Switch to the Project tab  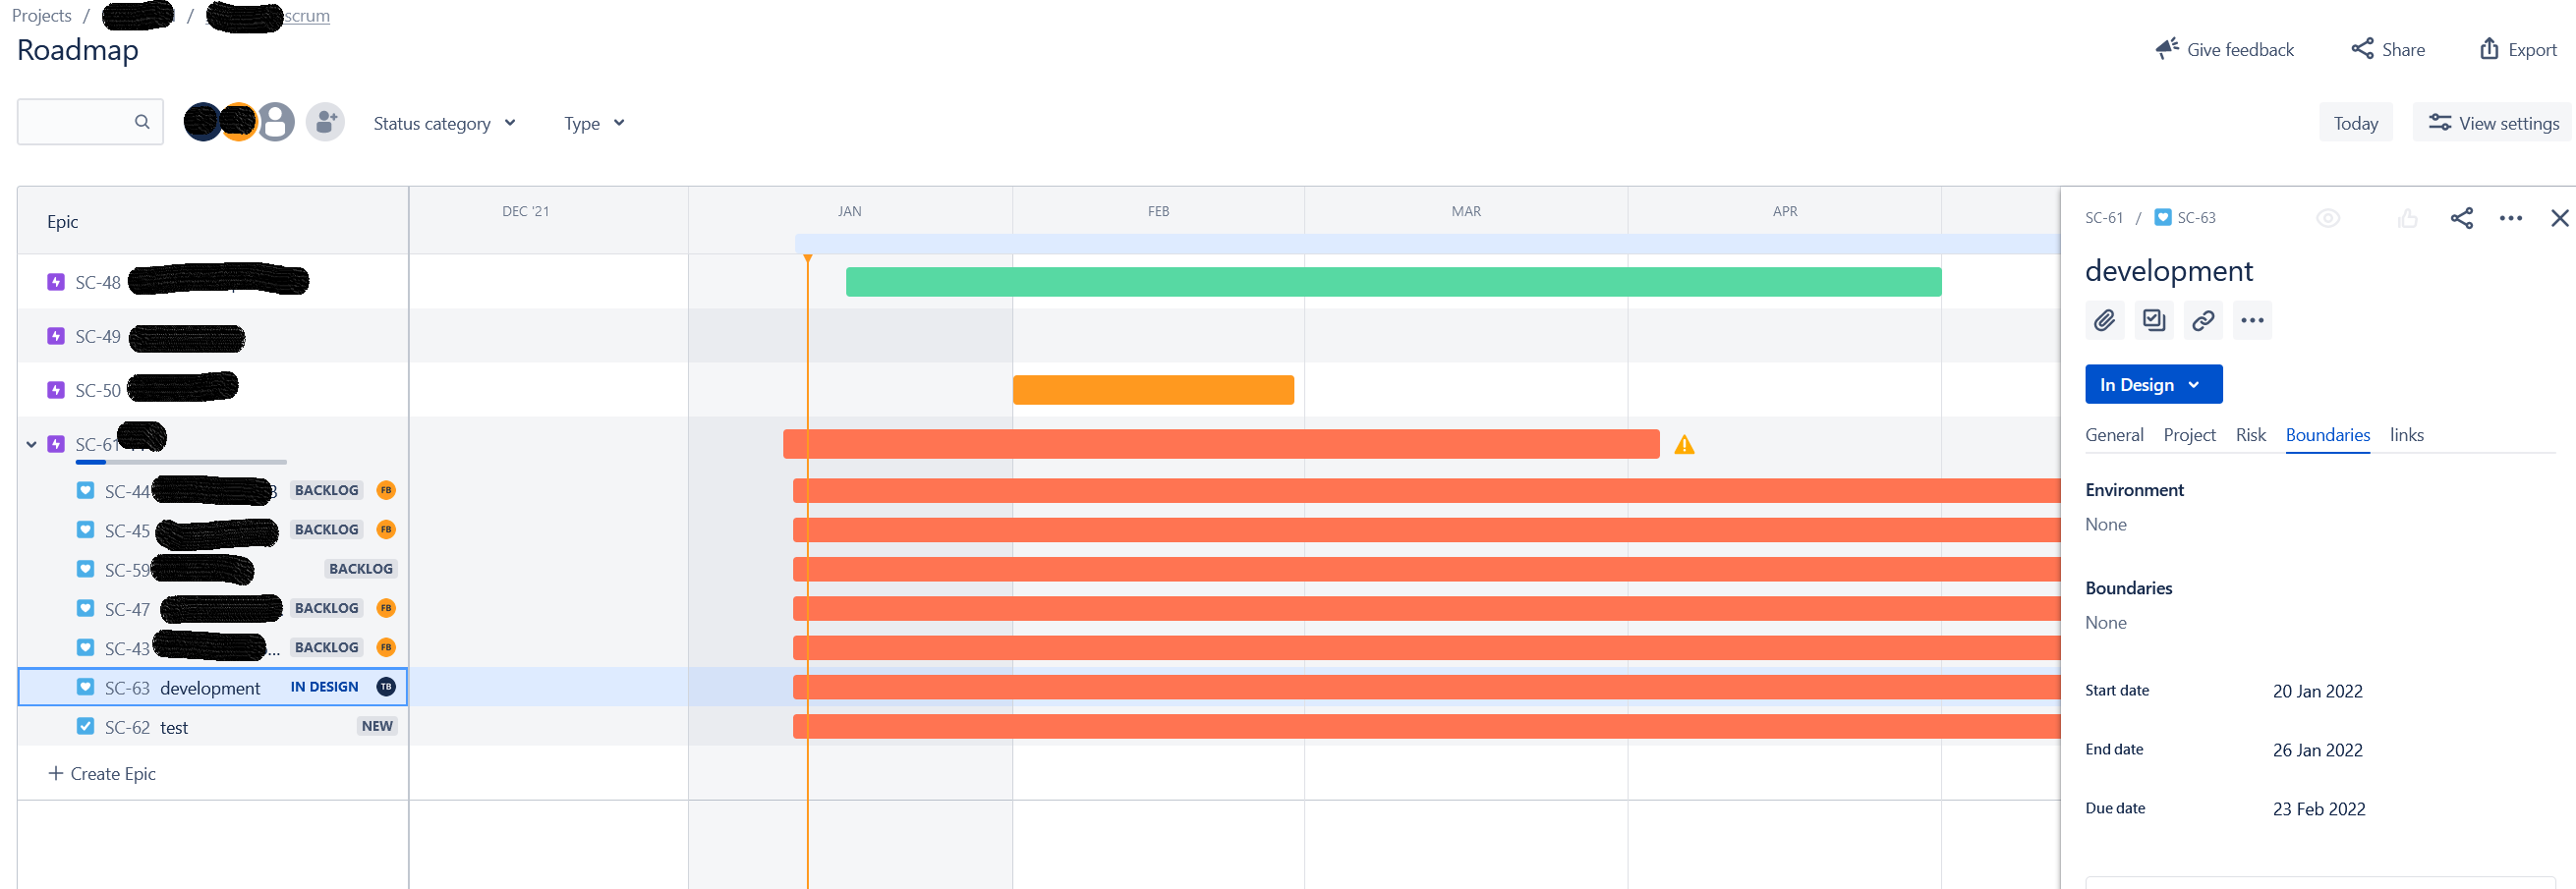(2189, 435)
